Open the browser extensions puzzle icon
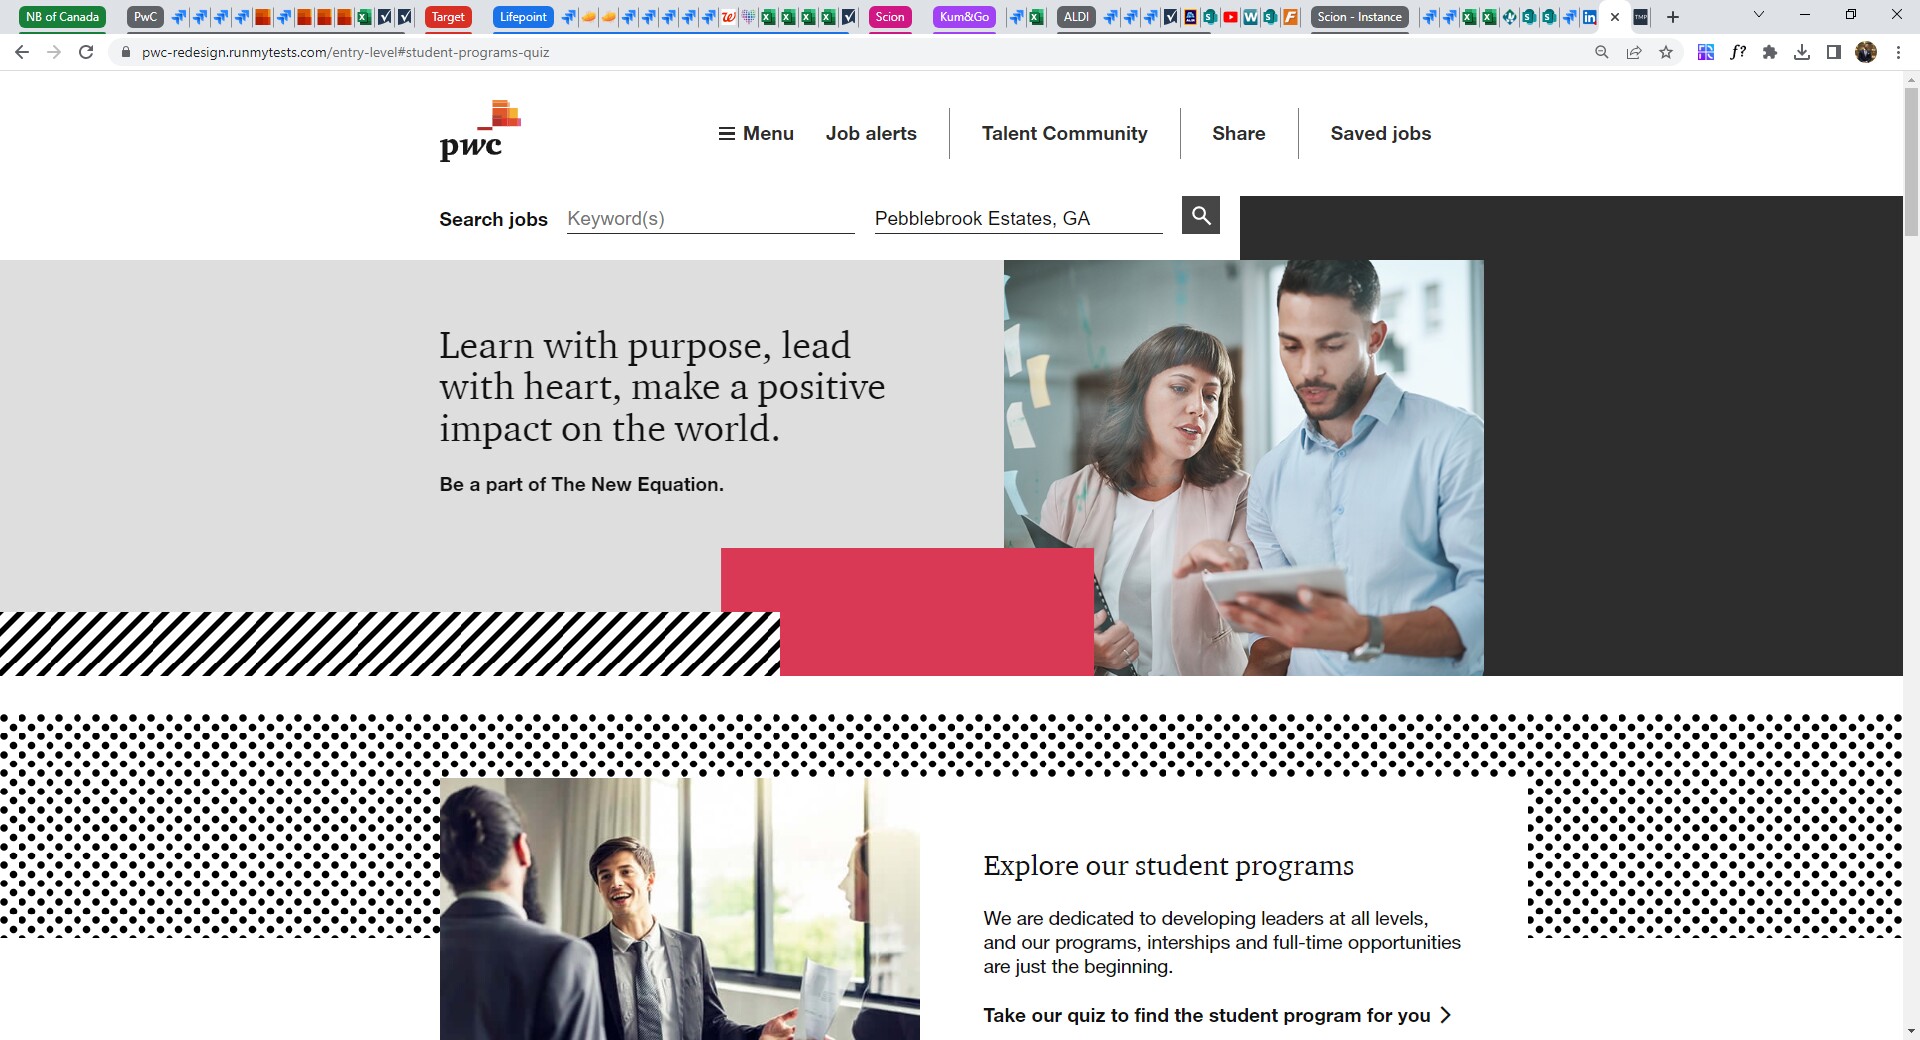Viewport: 1920px width, 1040px height. (x=1770, y=52)
